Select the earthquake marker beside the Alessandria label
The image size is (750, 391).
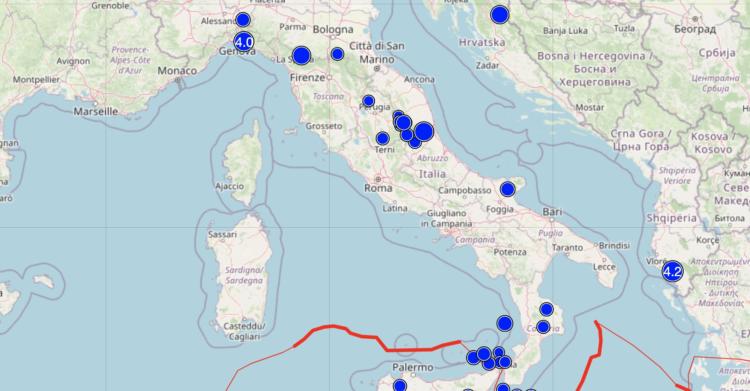pyautogui.click(x=243, y=20)
